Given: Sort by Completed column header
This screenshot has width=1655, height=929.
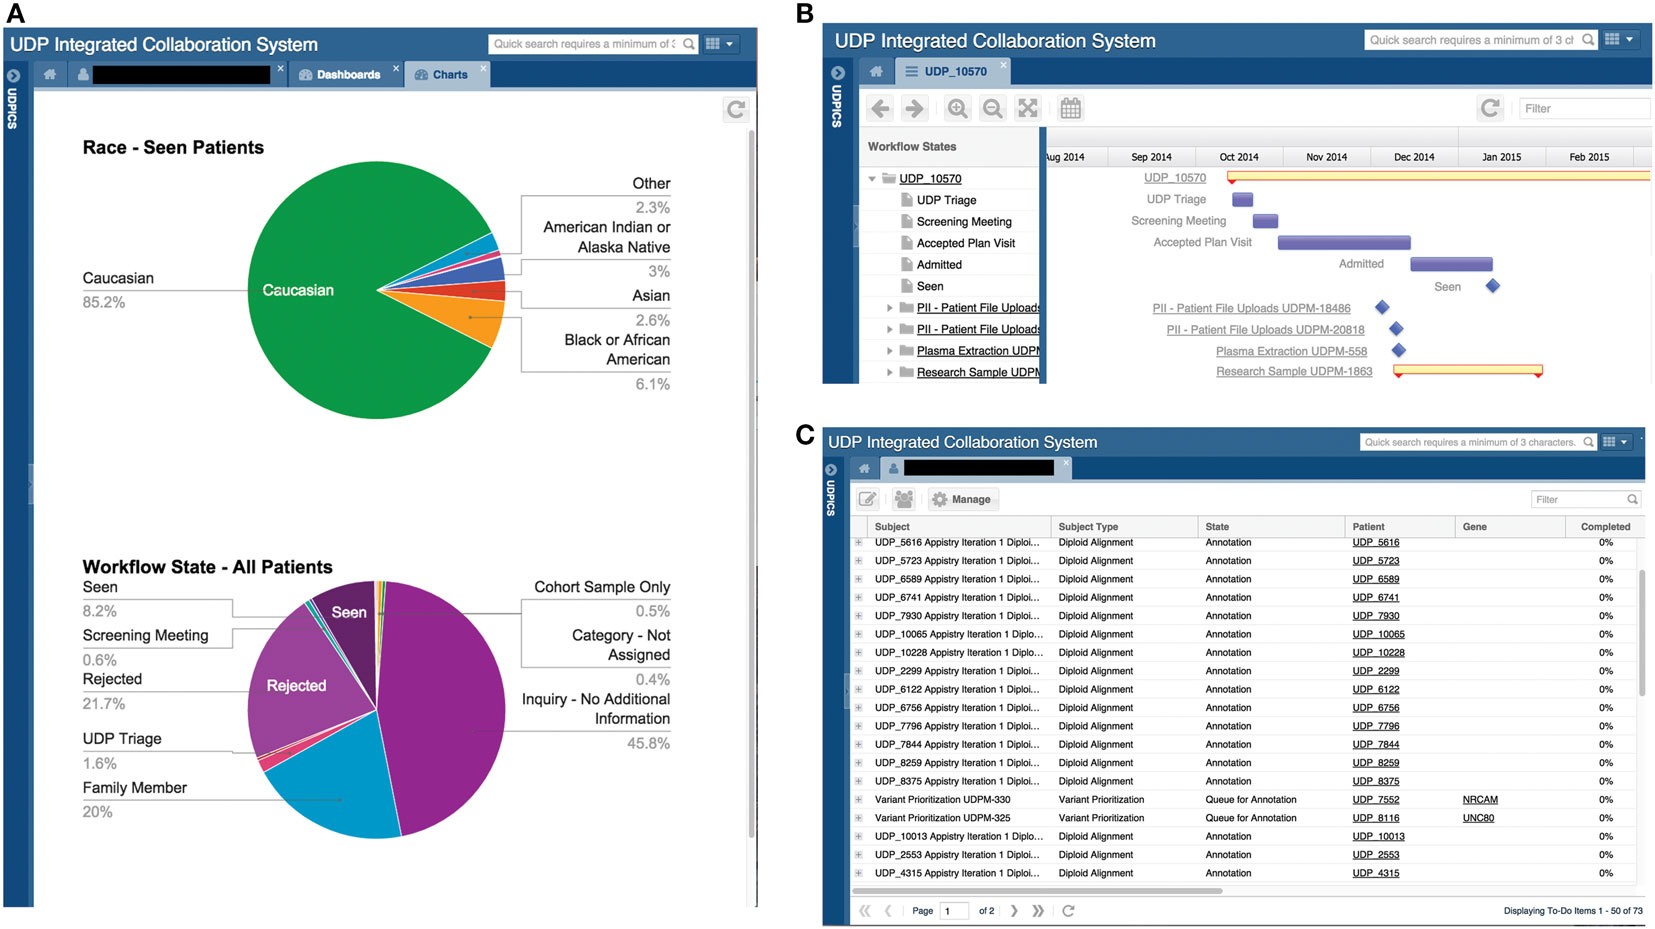Looking at the screenshot, I should click(x=1605, y=527).
